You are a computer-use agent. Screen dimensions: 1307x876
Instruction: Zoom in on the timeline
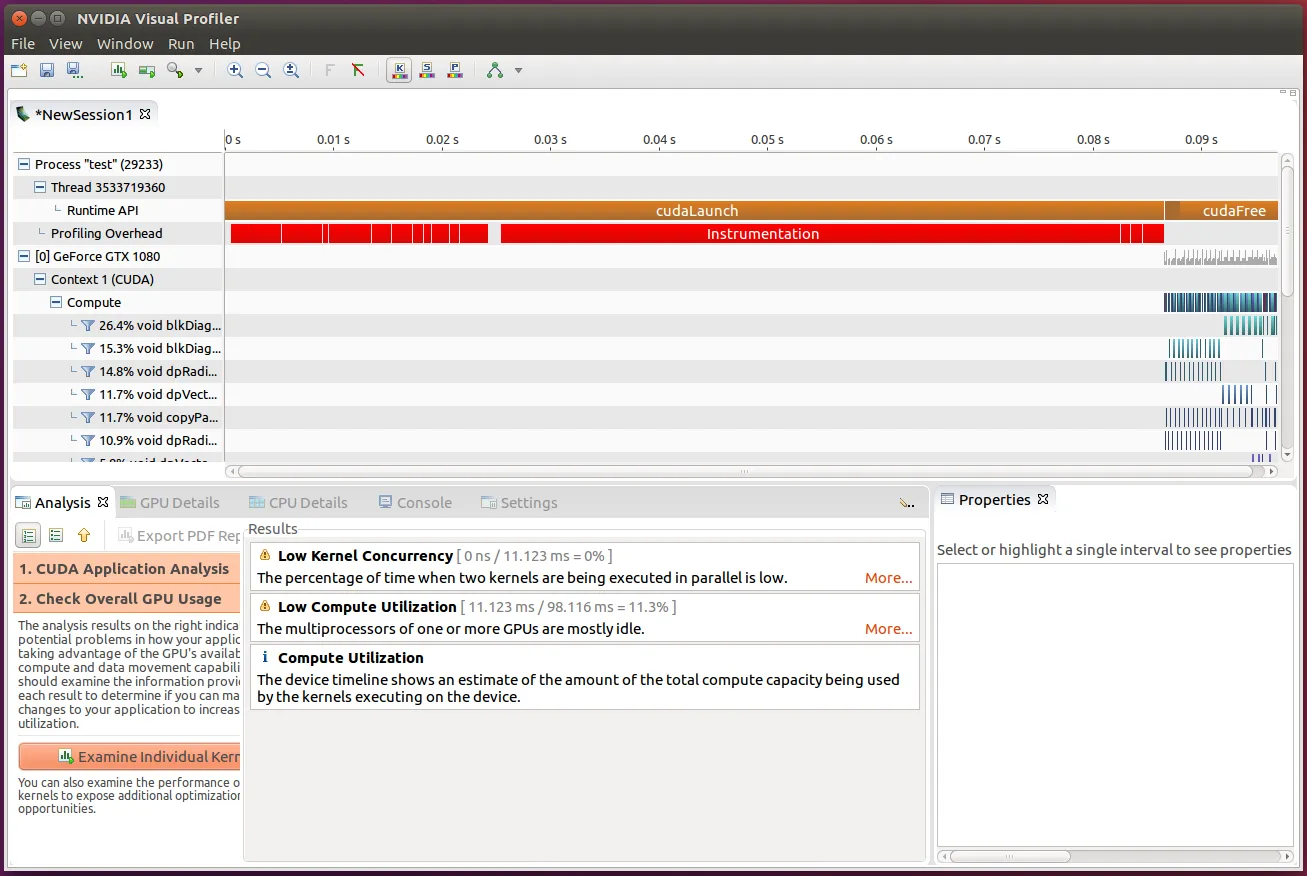pos(235,70)
